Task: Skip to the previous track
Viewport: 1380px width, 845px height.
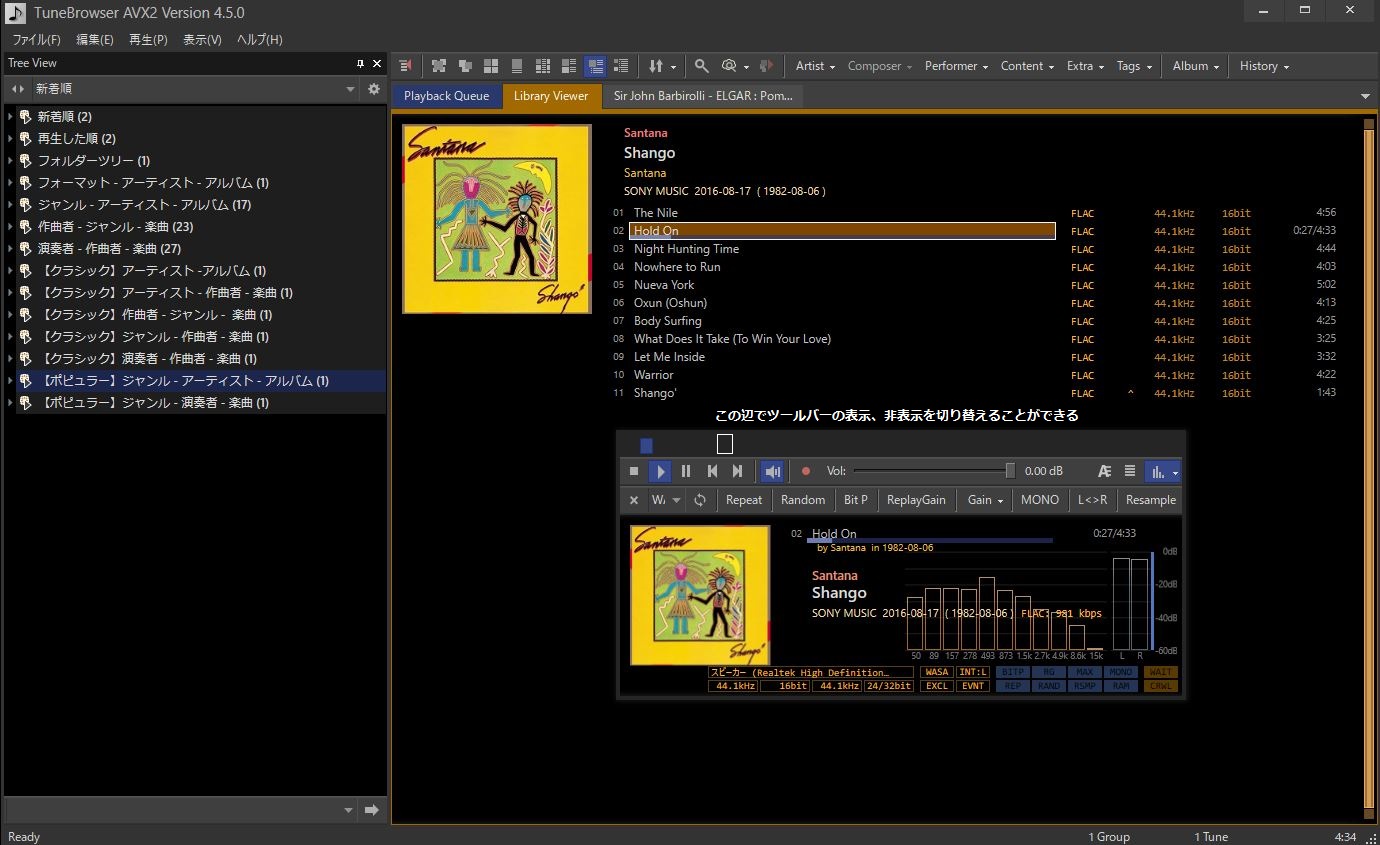Action: pos(712,471)
